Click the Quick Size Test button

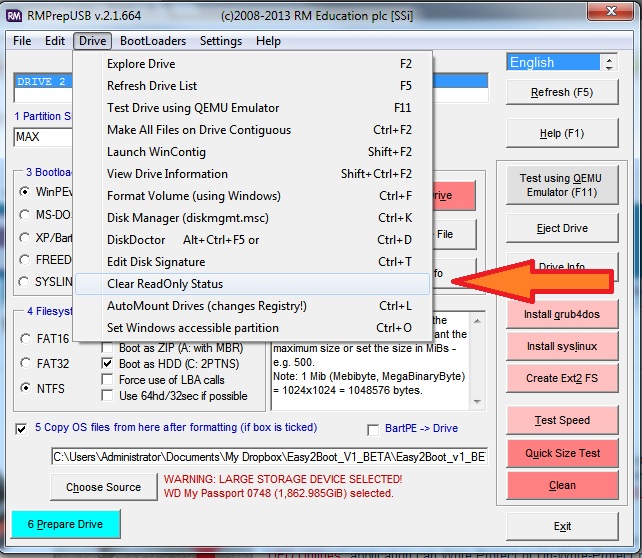point(562,453)
